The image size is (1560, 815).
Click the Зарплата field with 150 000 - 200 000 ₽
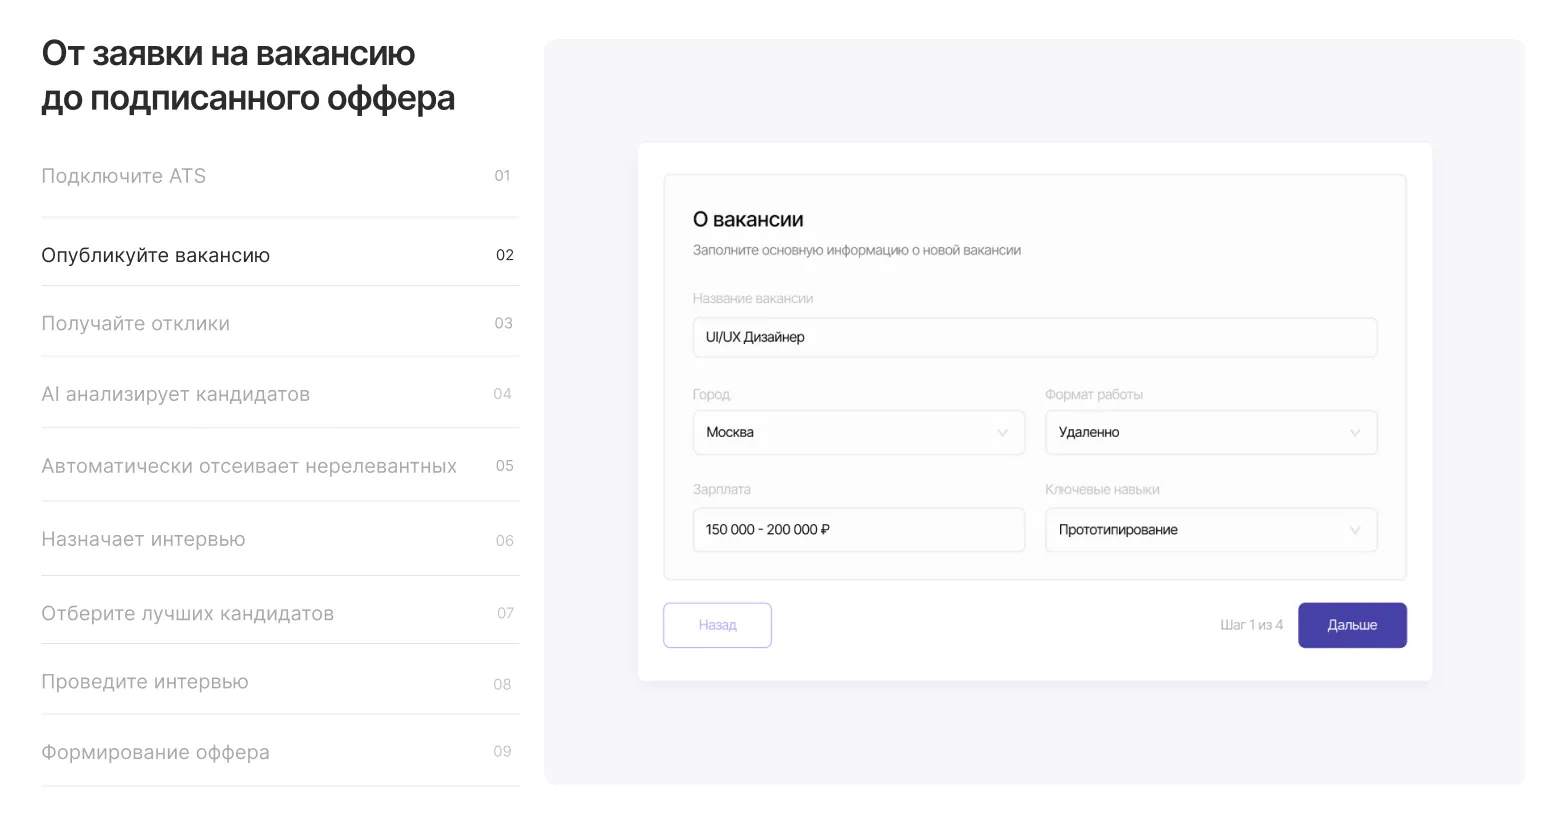click(x=859, y=530)
